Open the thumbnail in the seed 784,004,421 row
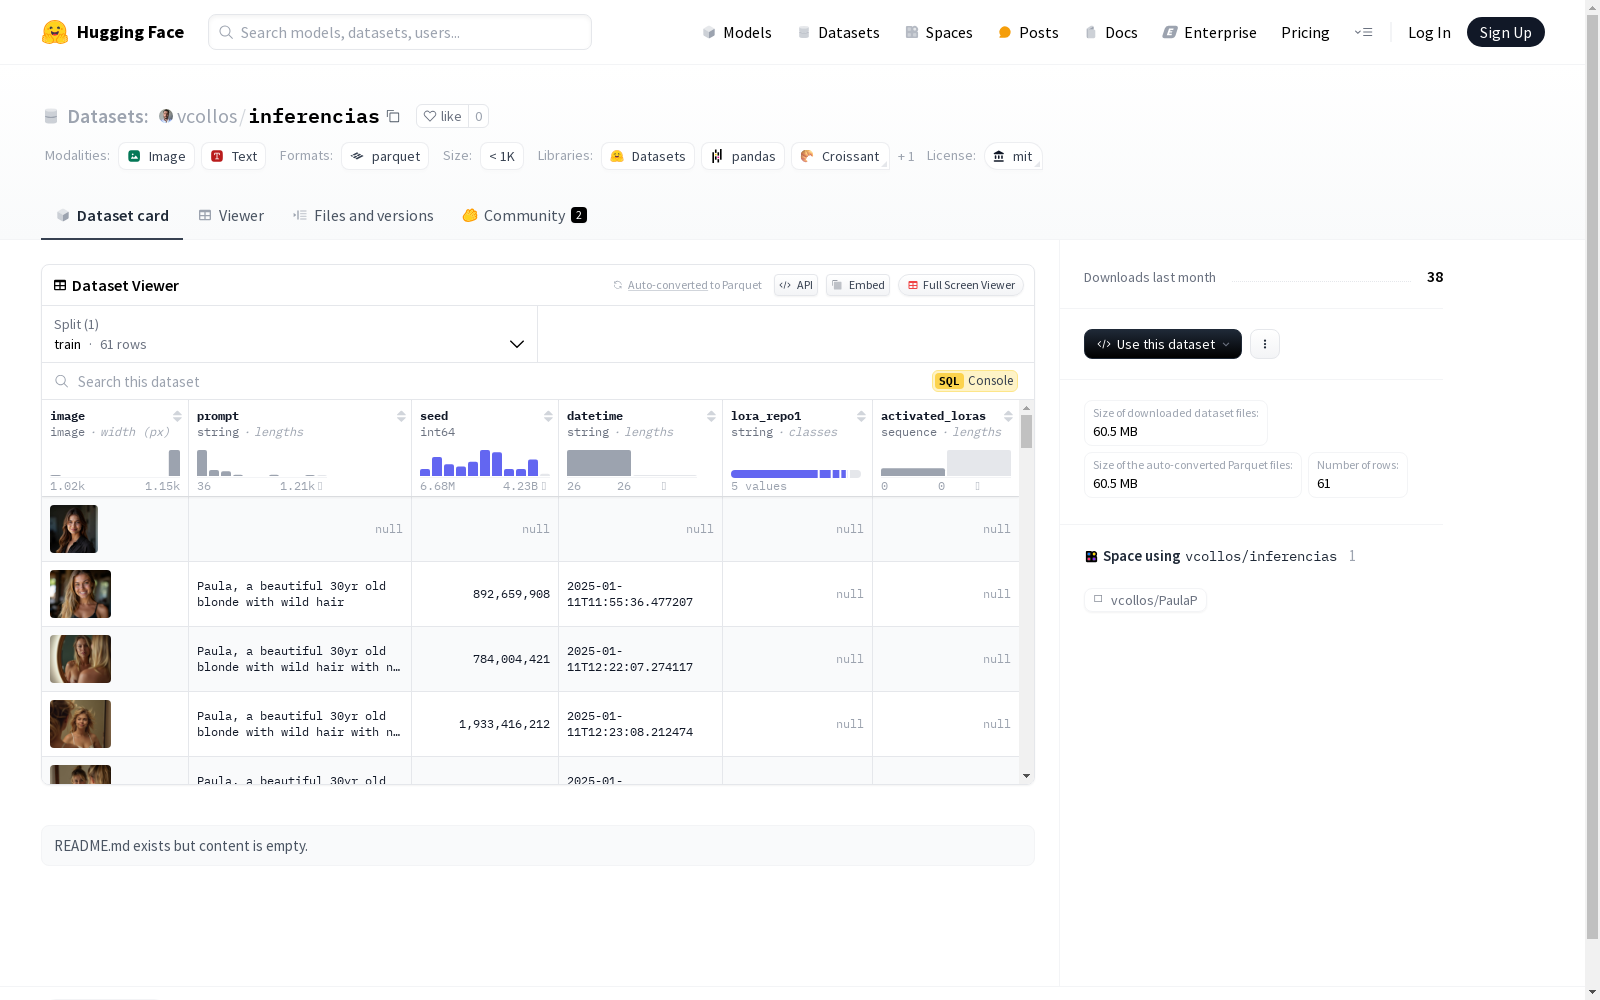This screenshot has height=1000, width=1600. 80,659
